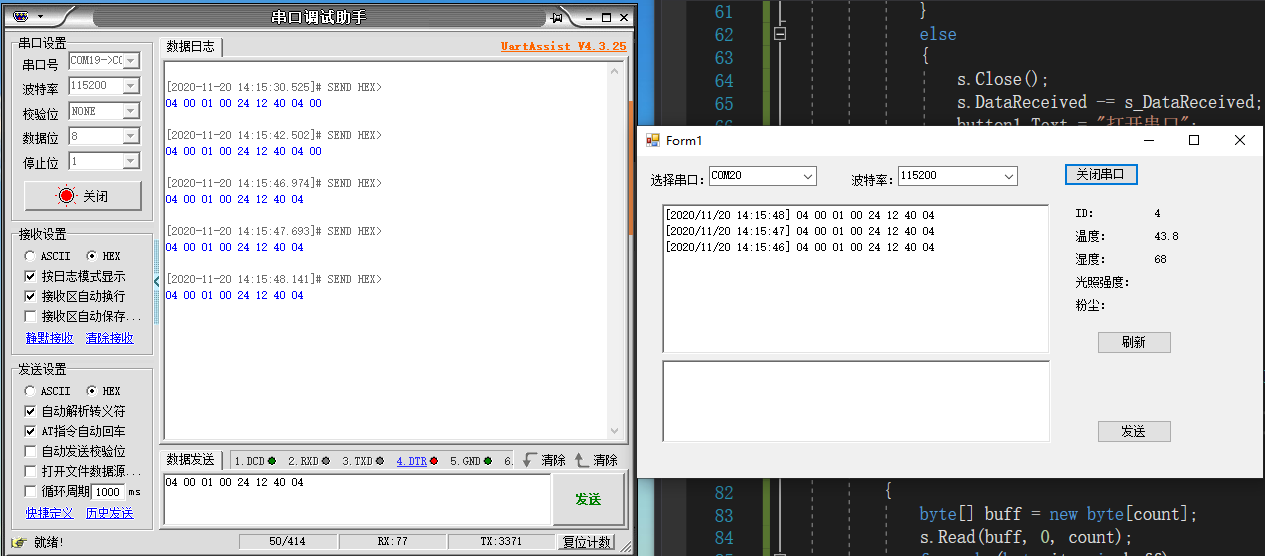The image size is (1265, 556).
Task: Enable 接收区自动保存 checkbox
Action: tap(30, 316)
